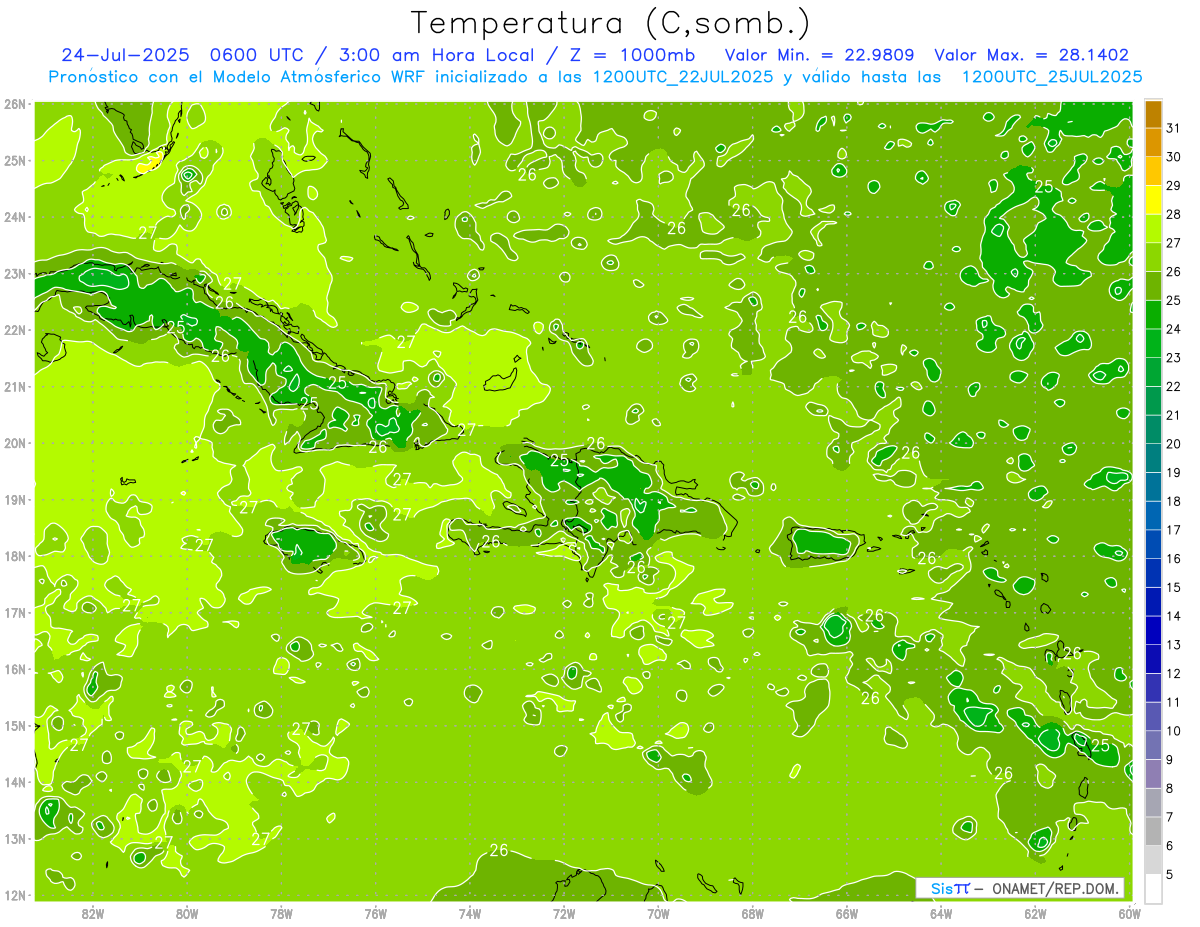Click the 12N latitude axis label
This screenshot has height=927, width=1200.
pos(15,895)
